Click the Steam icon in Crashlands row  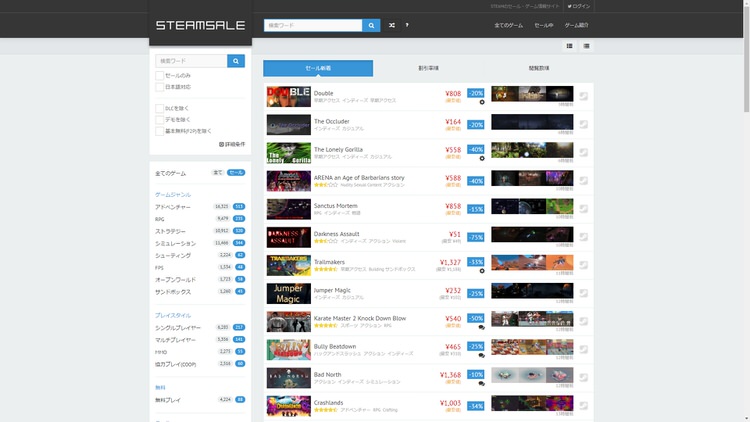pyautogui.click(x=584, y=406)
